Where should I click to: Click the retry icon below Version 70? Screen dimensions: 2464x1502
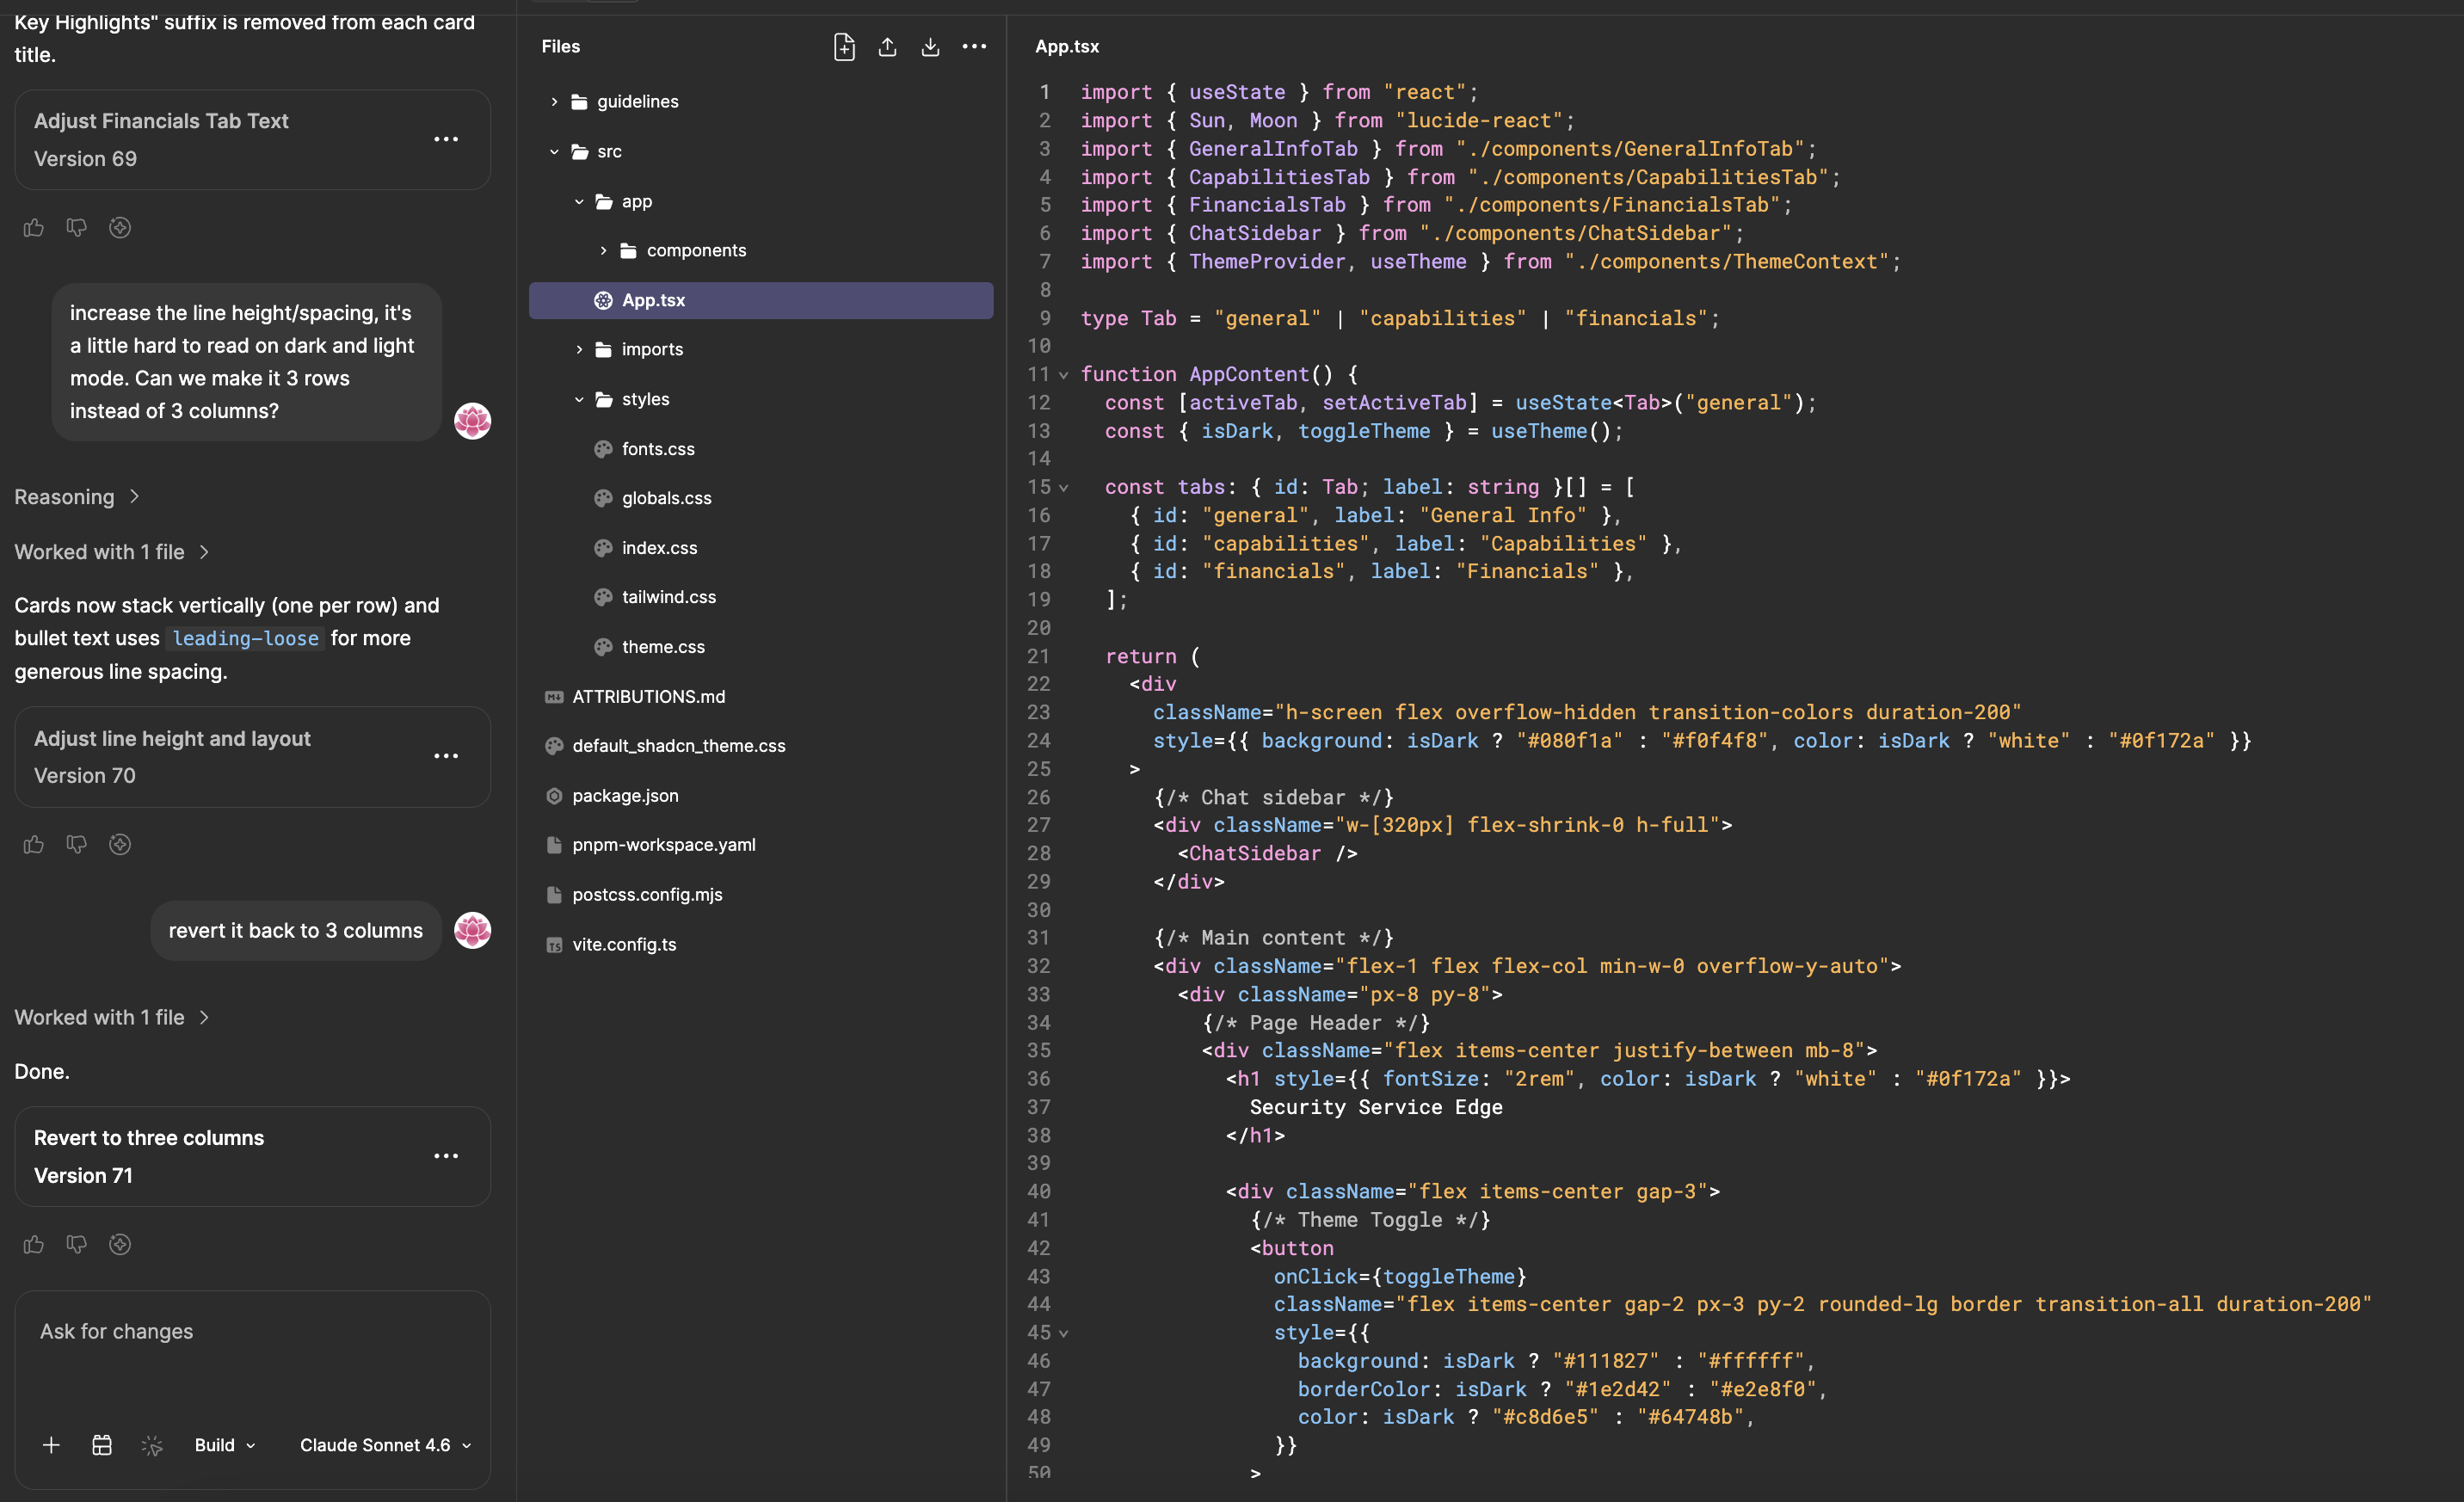point(120,845)
